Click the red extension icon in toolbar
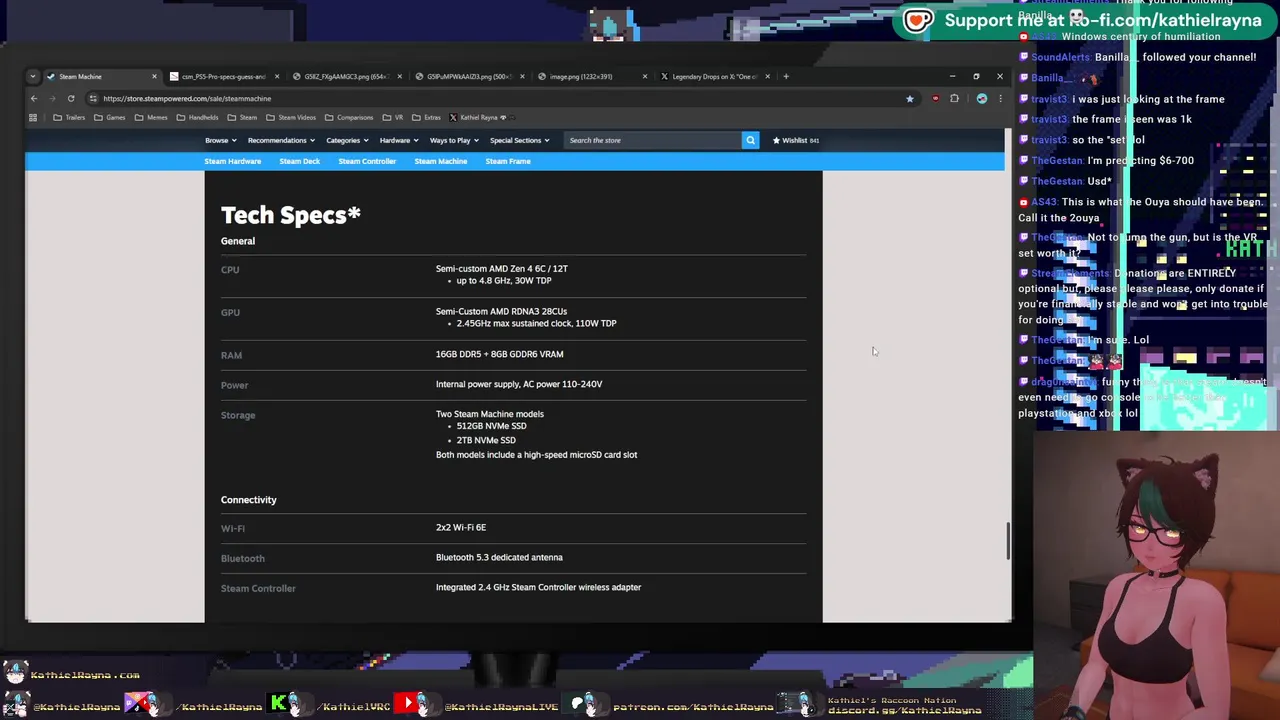 coord(935,98)
